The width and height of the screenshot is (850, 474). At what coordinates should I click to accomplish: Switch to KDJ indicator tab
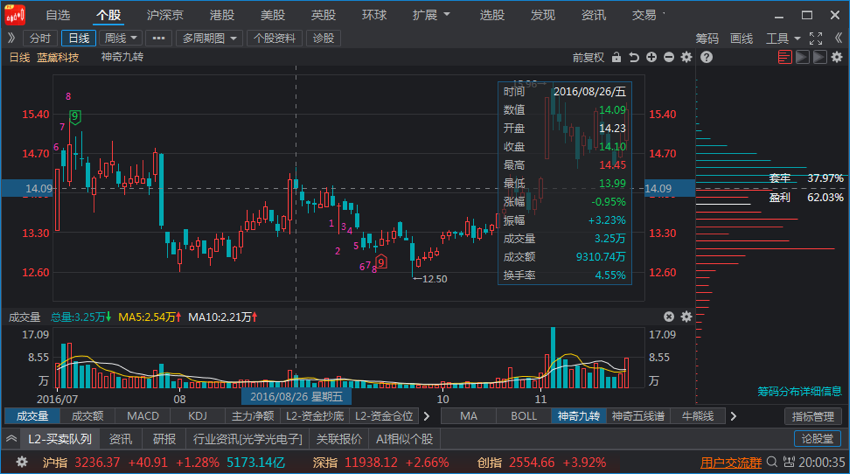pyautogui.click(x=198, y=416)
